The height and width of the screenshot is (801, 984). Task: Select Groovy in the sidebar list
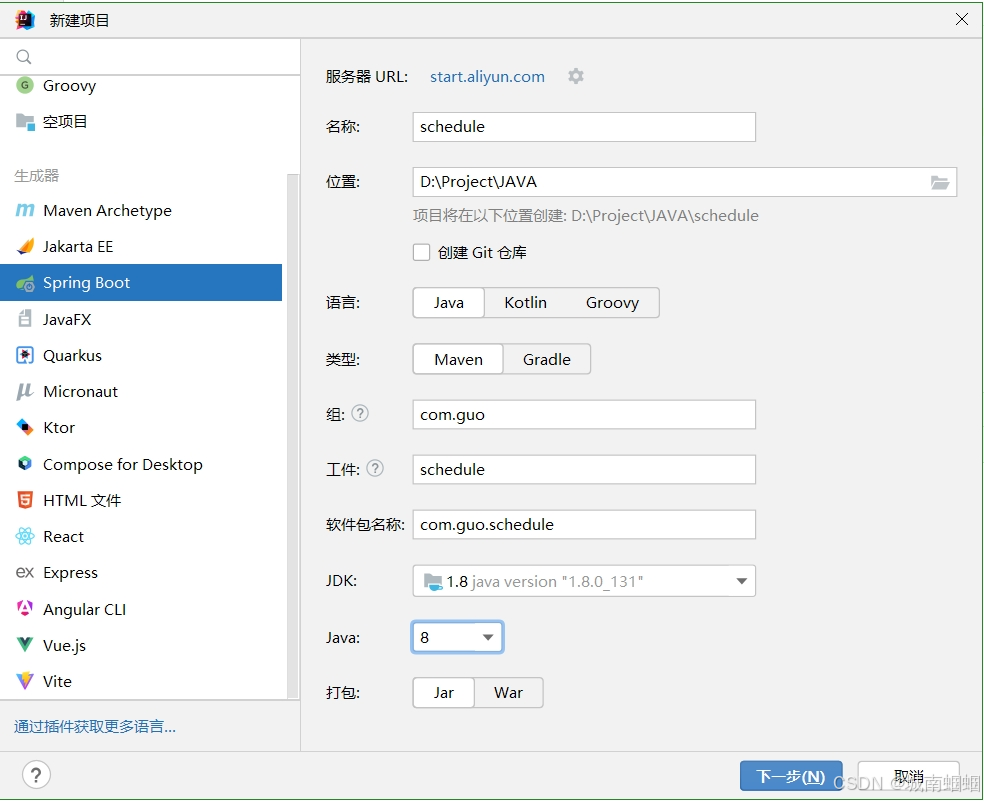point(141,85)
